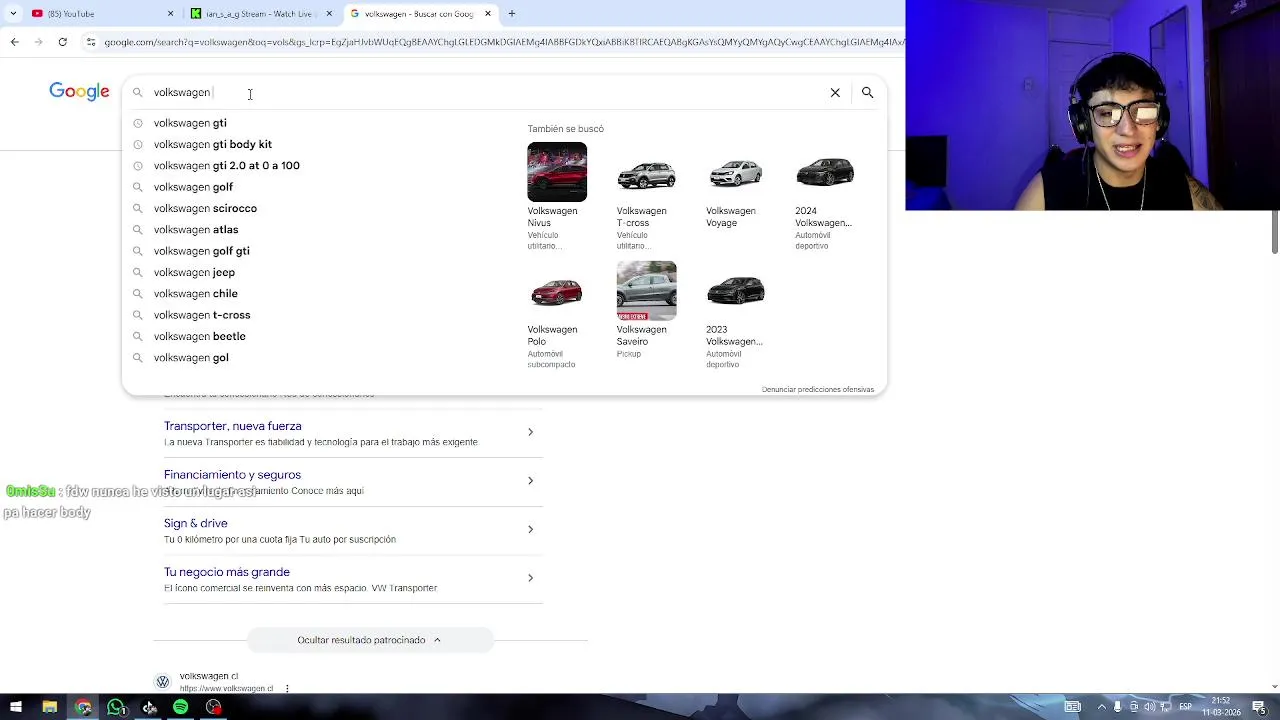Screen dimensions: 1280x720
Task: Clear the search box with X
Action: [x=835, y=92]
